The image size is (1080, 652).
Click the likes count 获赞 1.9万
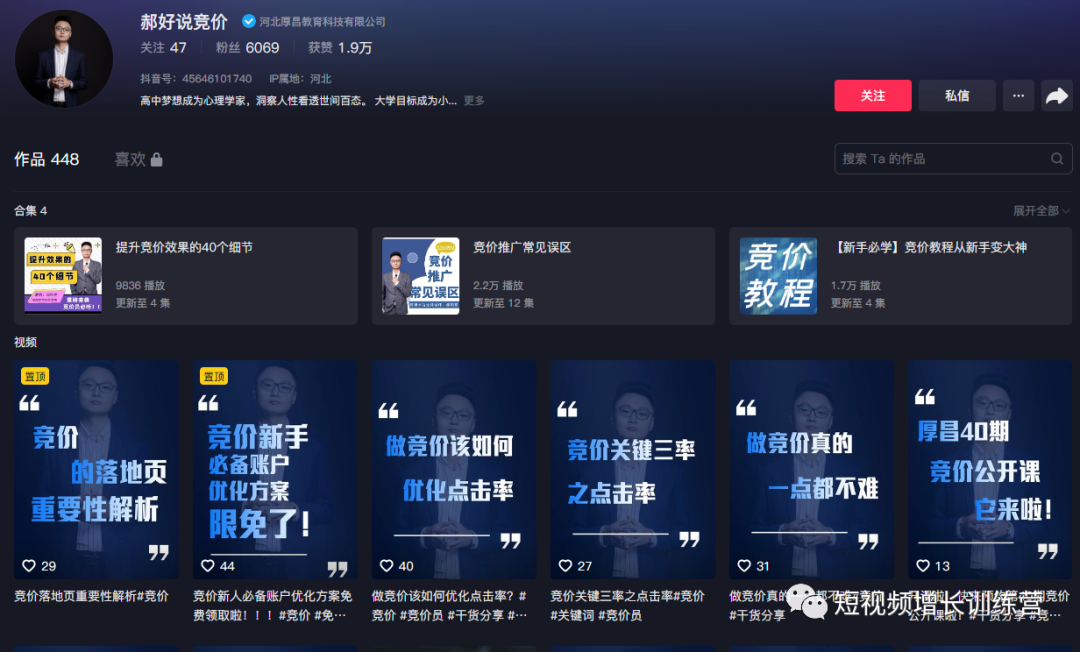[x=340, y=48]
